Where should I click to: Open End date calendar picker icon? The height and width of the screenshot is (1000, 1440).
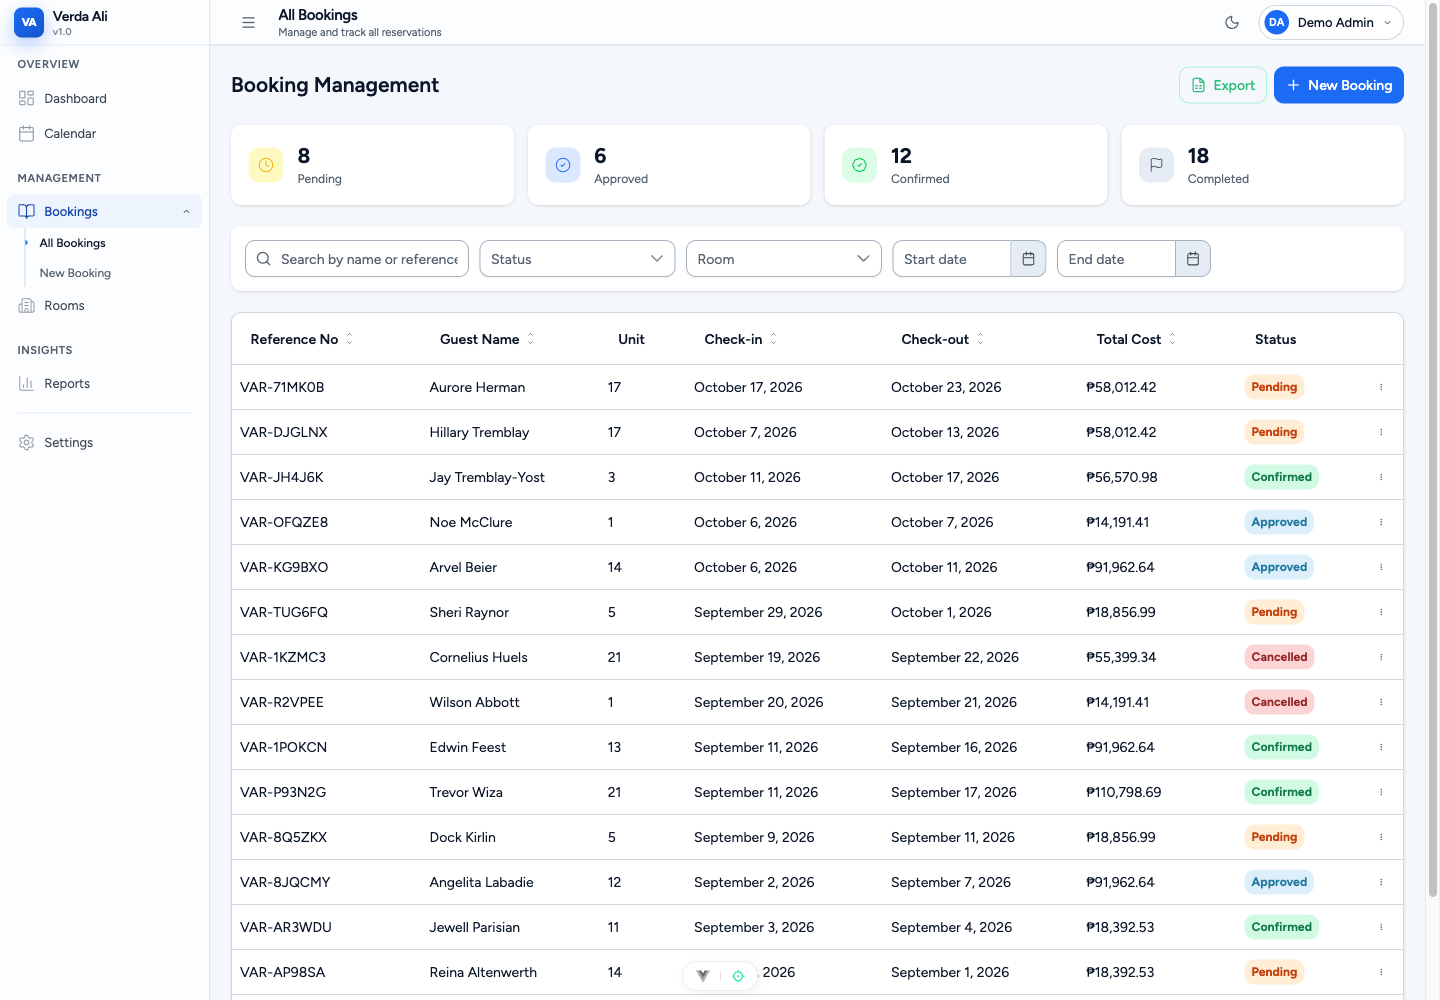click(x=1193, y=259)
